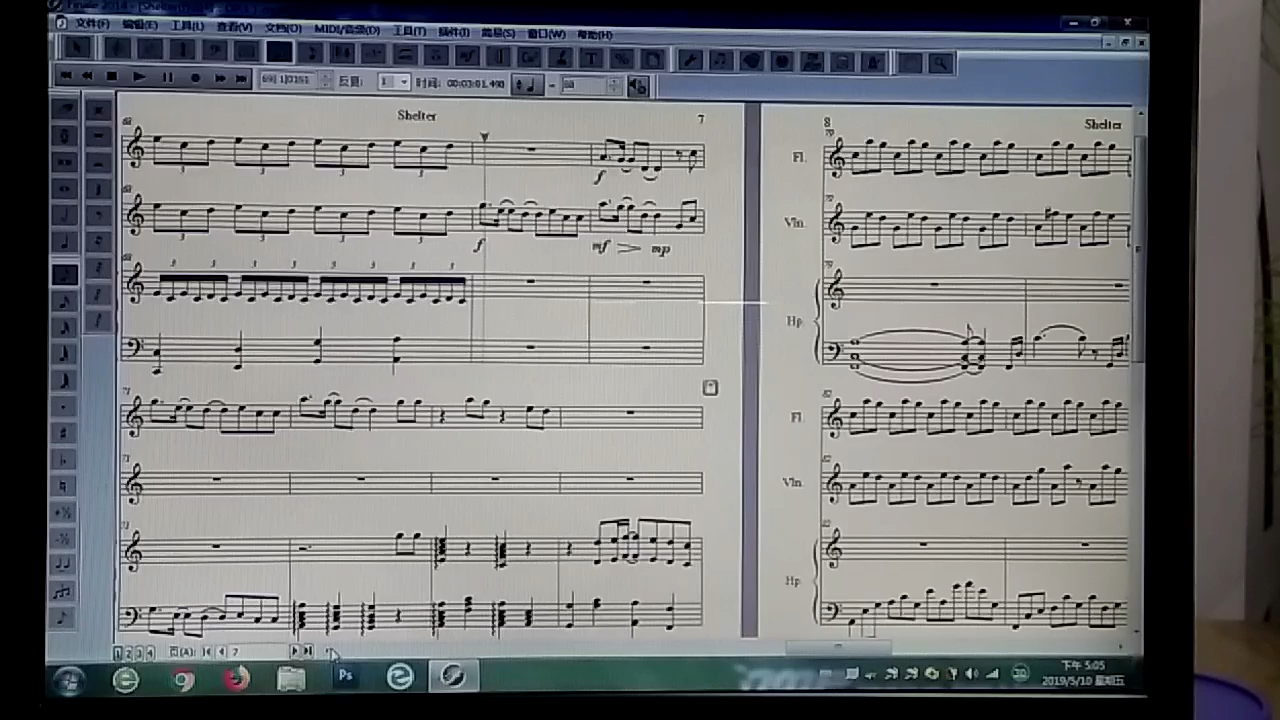Click the tempo value field

pyautogui.click(x=582, y=86)
